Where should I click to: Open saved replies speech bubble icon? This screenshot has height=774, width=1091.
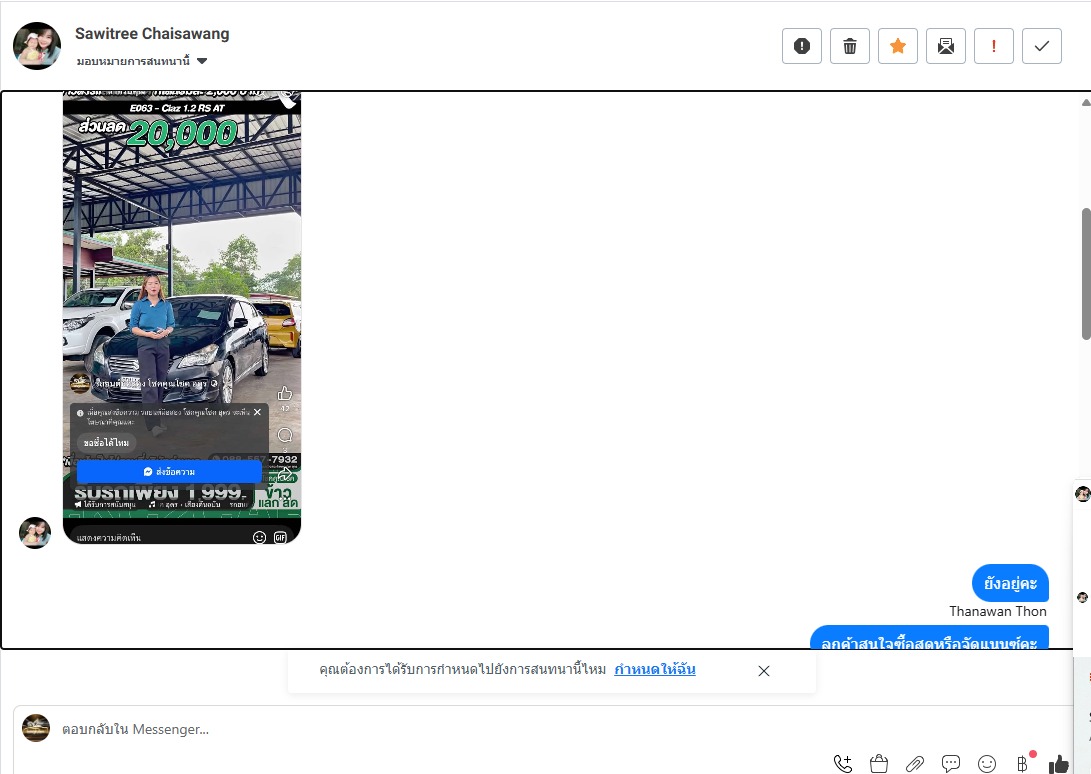[951, 764]
